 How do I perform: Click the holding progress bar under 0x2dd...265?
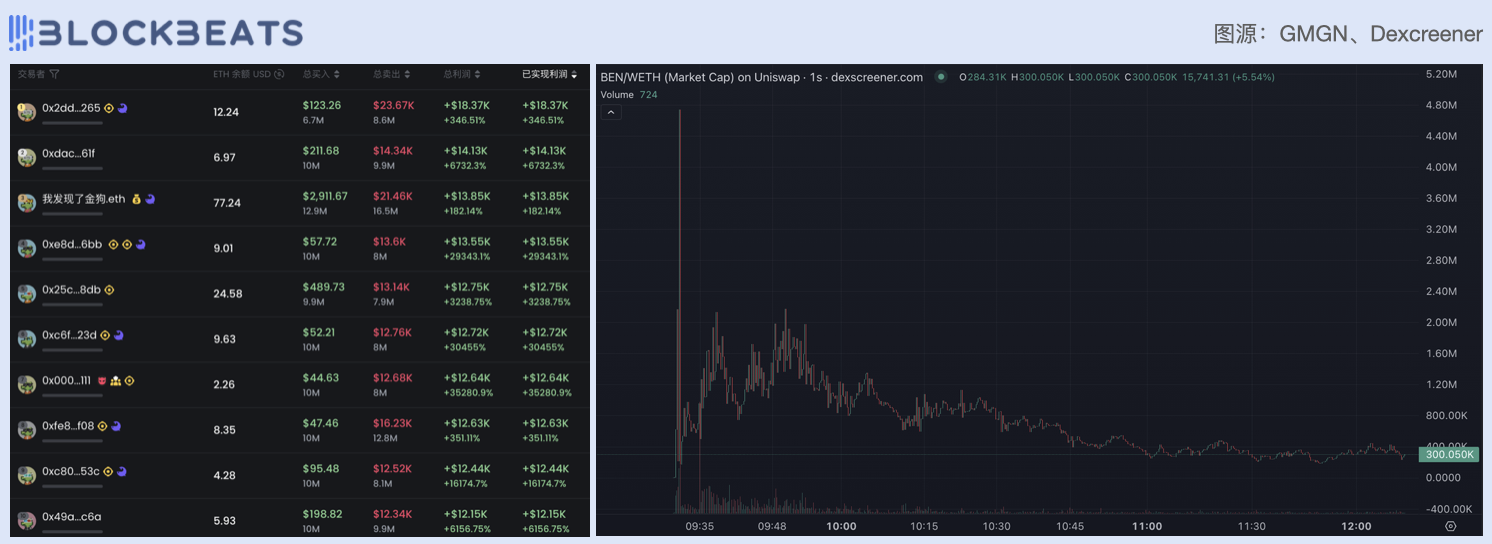click(x=72, y=123)
